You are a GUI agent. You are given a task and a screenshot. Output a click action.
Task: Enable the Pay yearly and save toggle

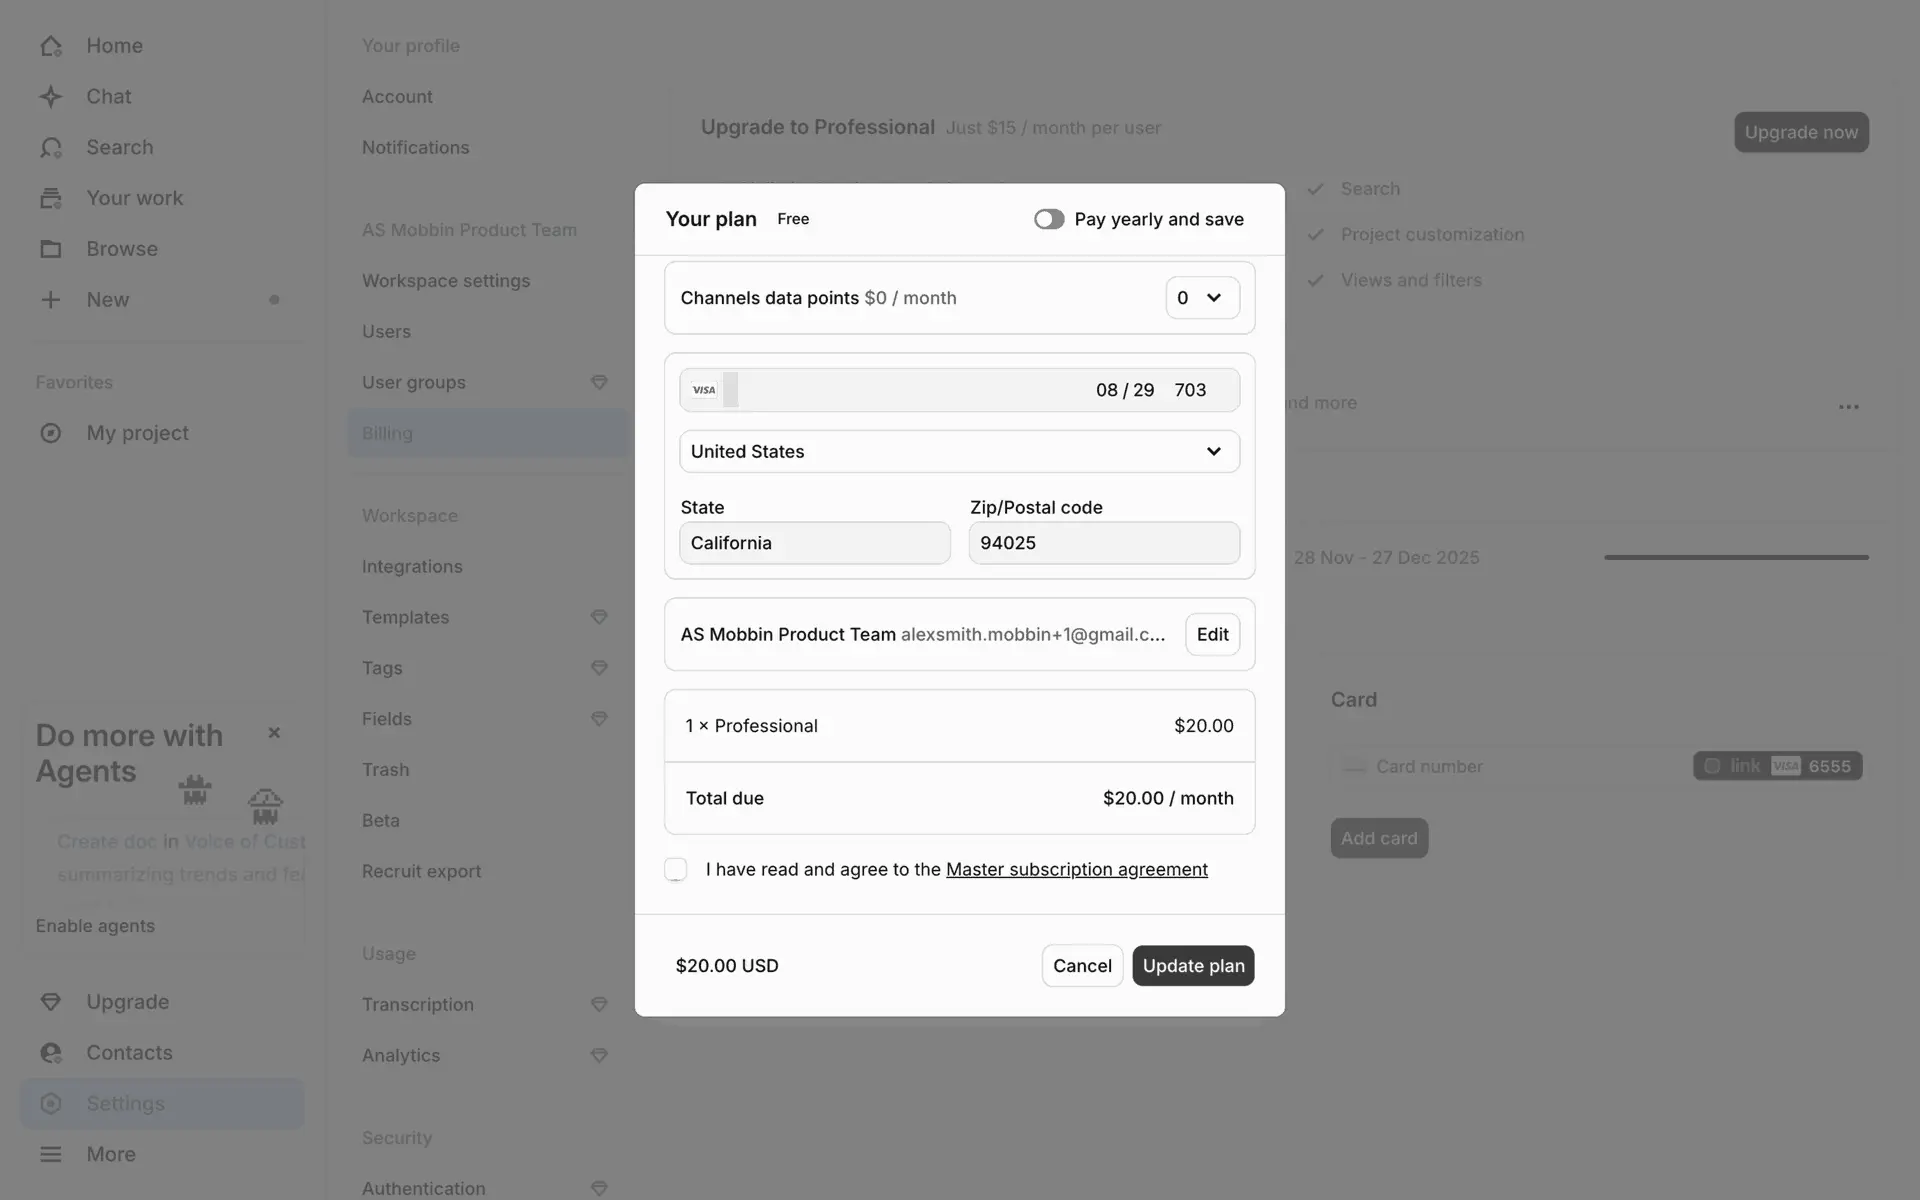tap(1049, 219)
